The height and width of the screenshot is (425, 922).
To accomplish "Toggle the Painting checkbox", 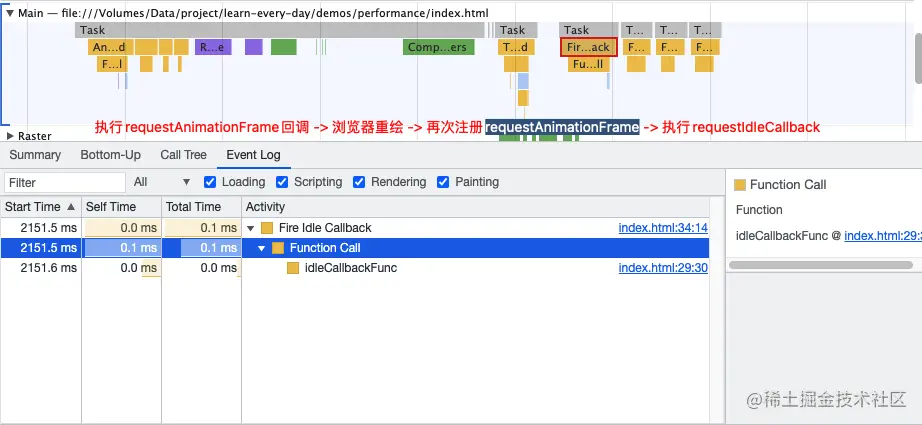I will (x=443, y=182).
